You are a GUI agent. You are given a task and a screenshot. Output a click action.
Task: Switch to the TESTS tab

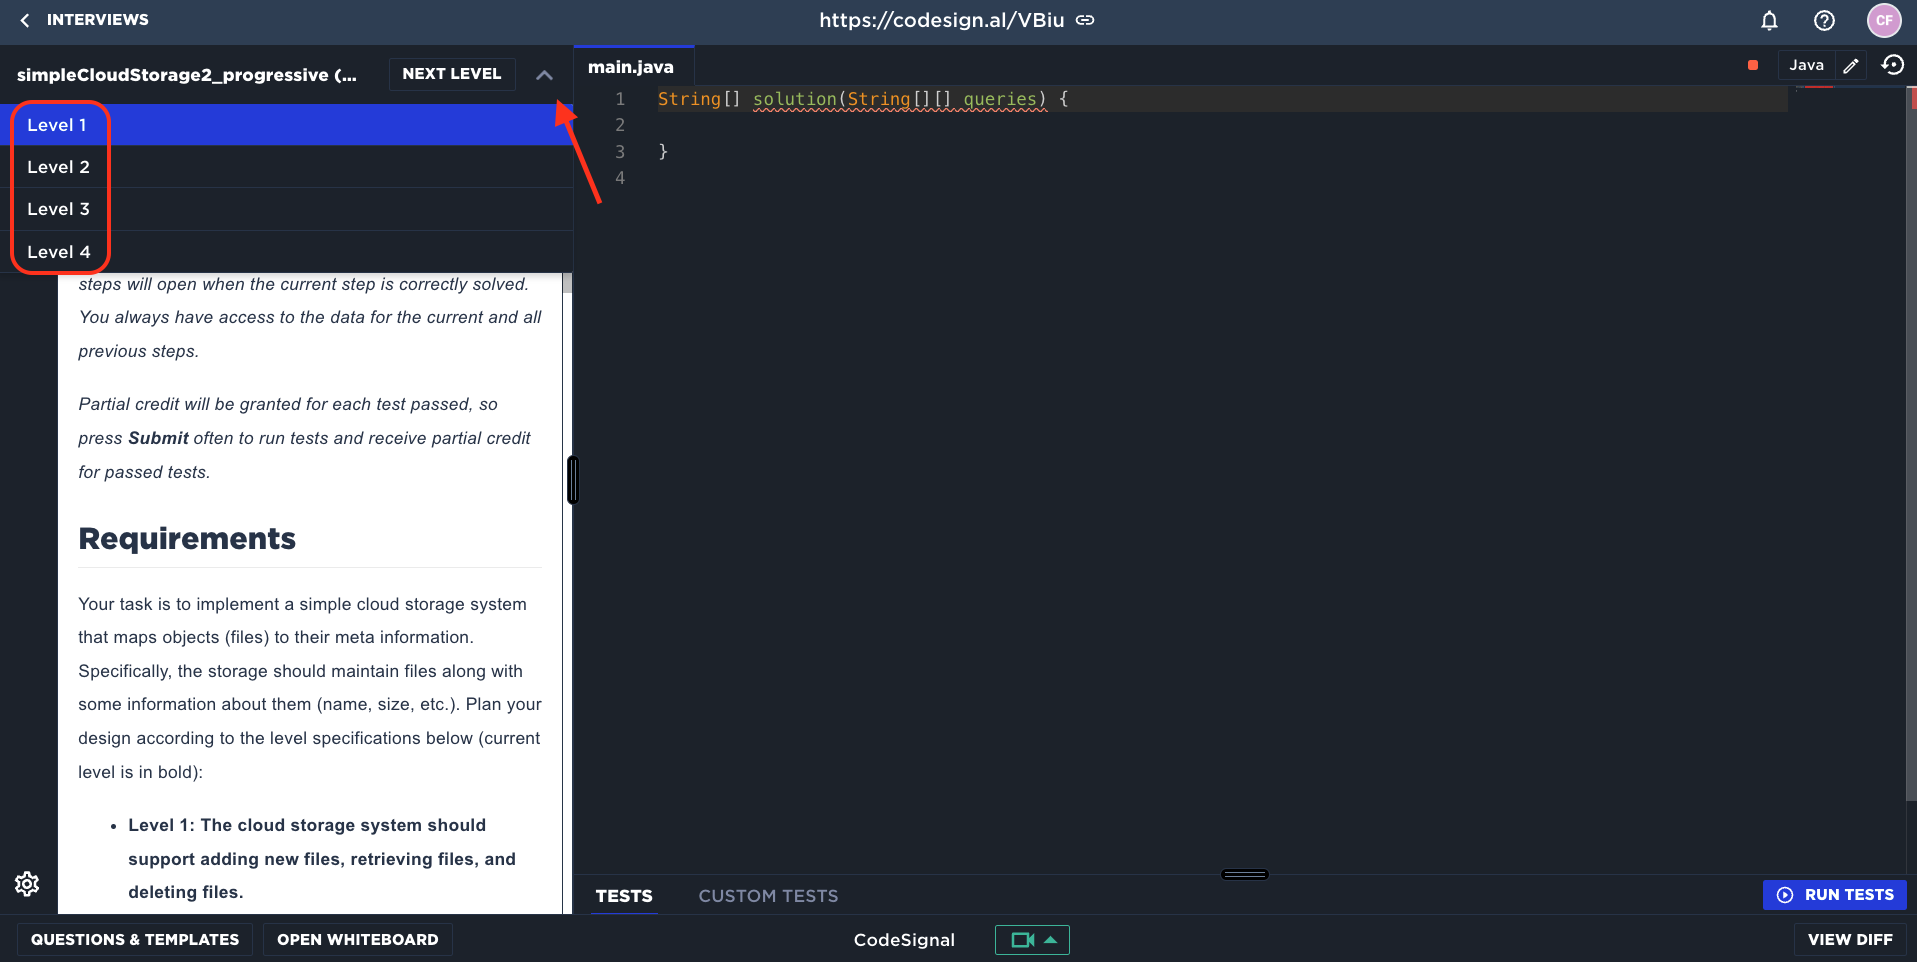click(624, 896)
